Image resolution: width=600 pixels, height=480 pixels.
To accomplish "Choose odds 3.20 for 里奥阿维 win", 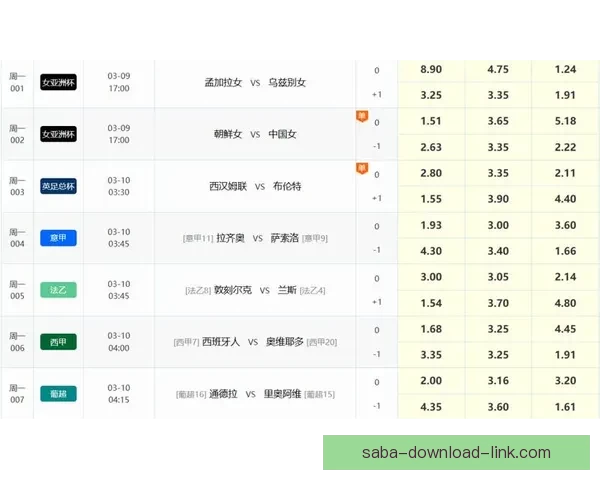I will point(565,381).
